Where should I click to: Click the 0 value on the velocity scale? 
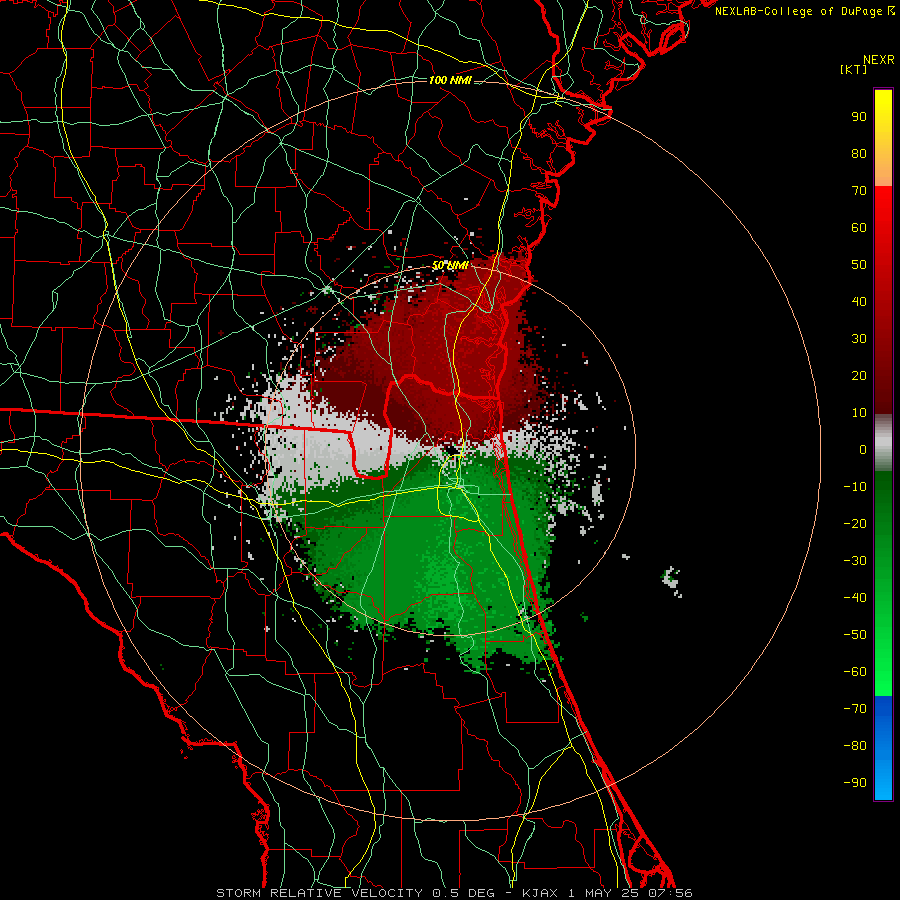[863, 449]
